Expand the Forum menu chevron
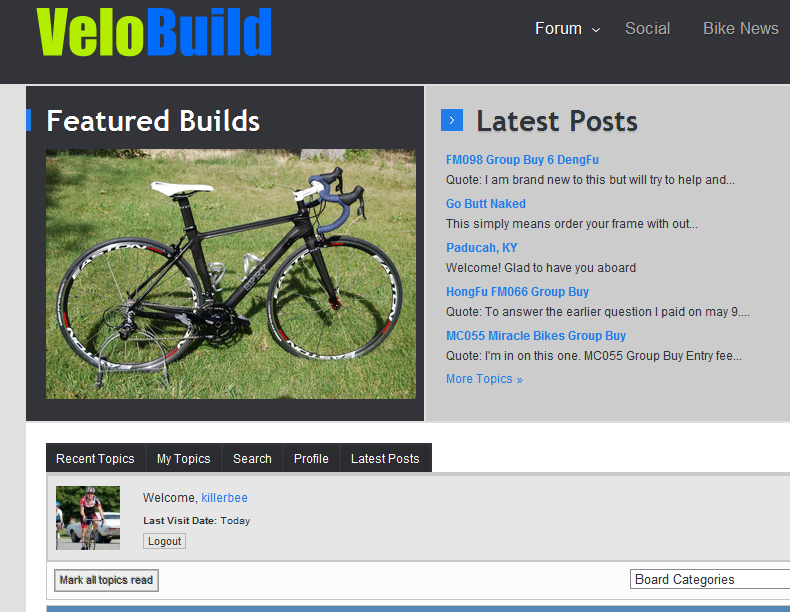790x612 pixels. (x=596, y=30)
